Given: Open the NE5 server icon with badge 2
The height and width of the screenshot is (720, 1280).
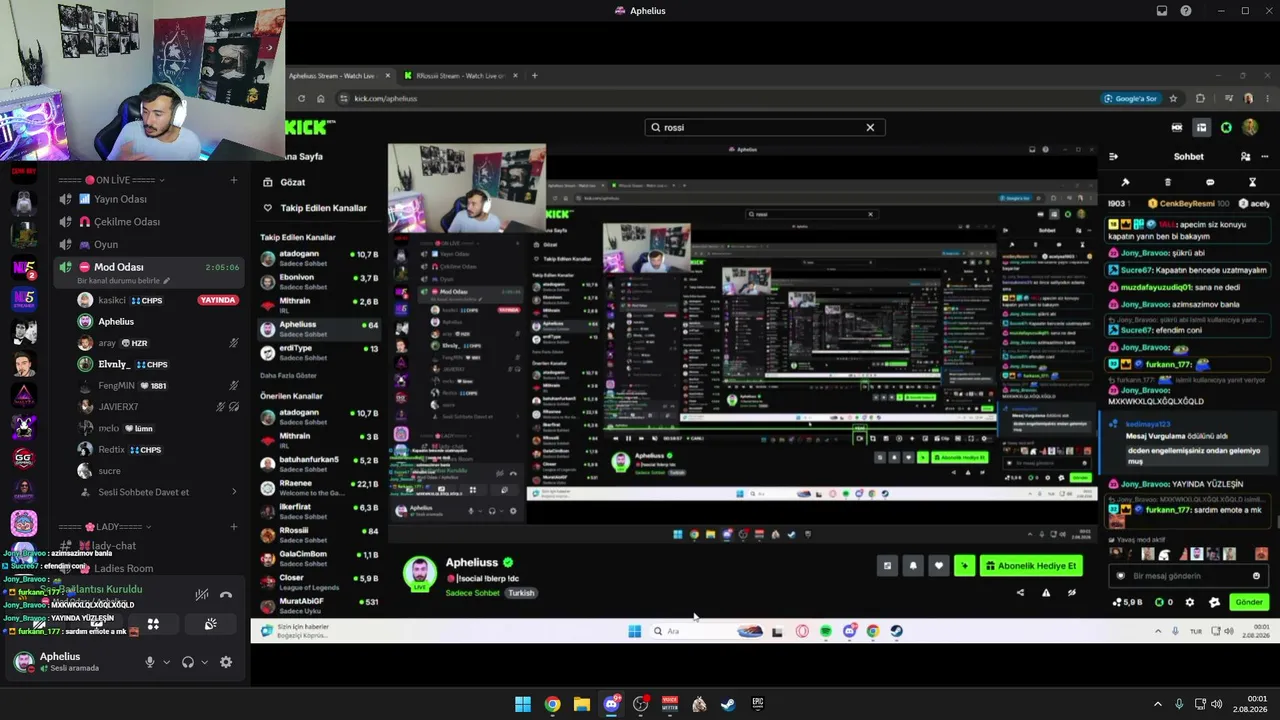Looking at the screenshot, I should coord(24,268).
